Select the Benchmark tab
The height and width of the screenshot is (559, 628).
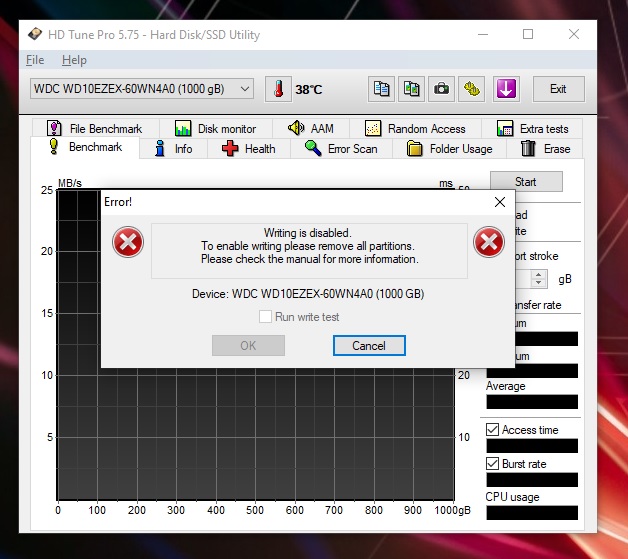(85, 147)
